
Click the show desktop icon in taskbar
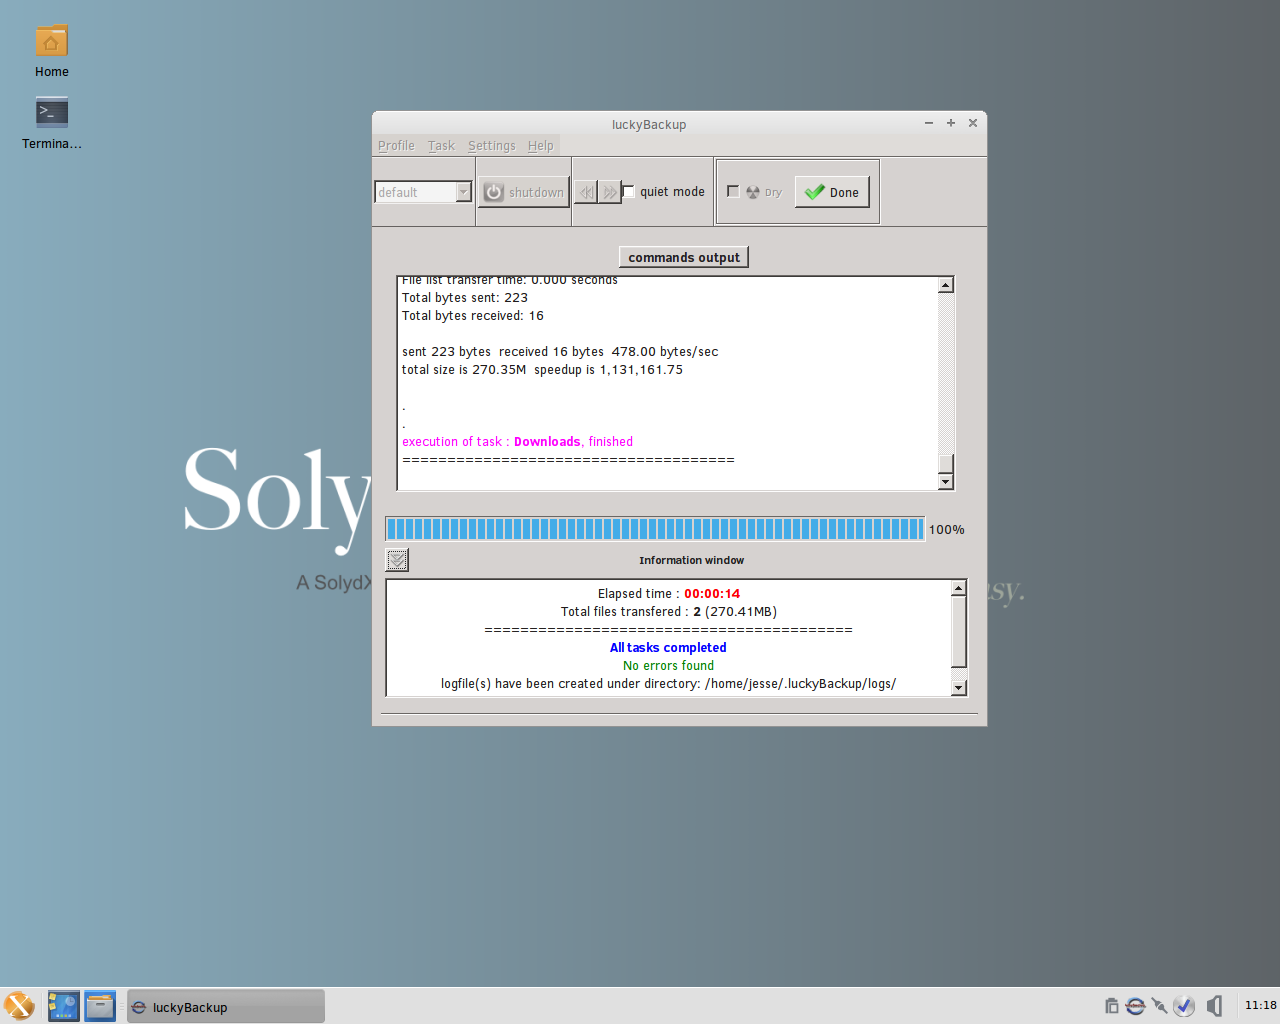click(63, 1006)
